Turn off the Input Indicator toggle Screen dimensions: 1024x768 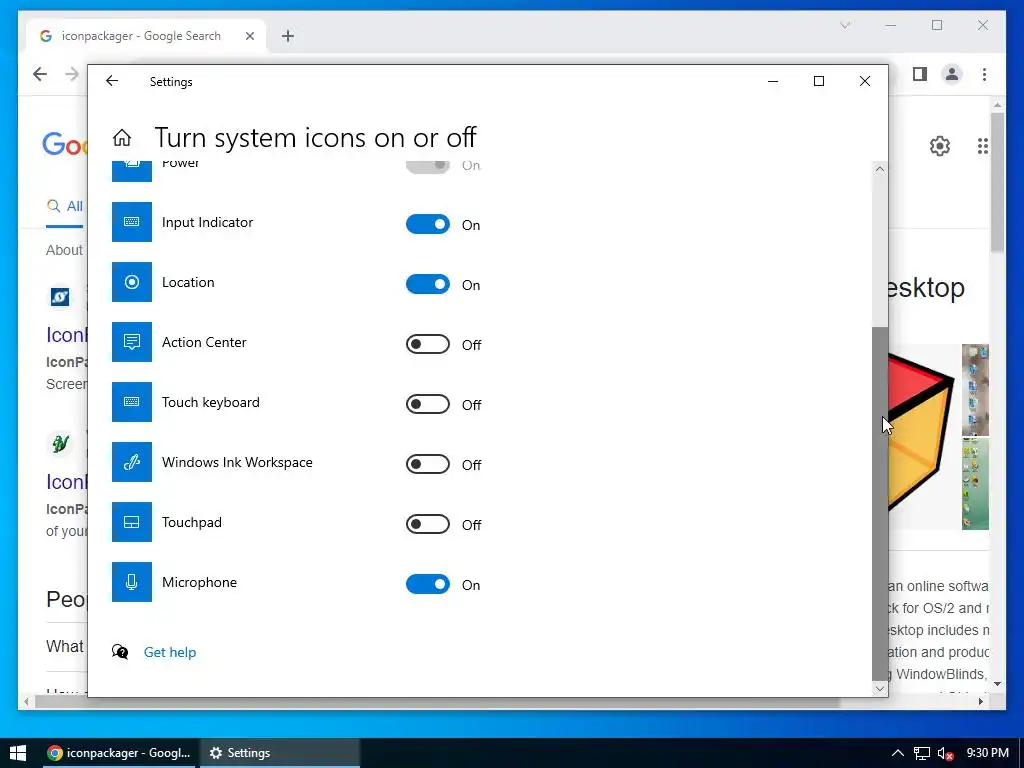[428, 225]
